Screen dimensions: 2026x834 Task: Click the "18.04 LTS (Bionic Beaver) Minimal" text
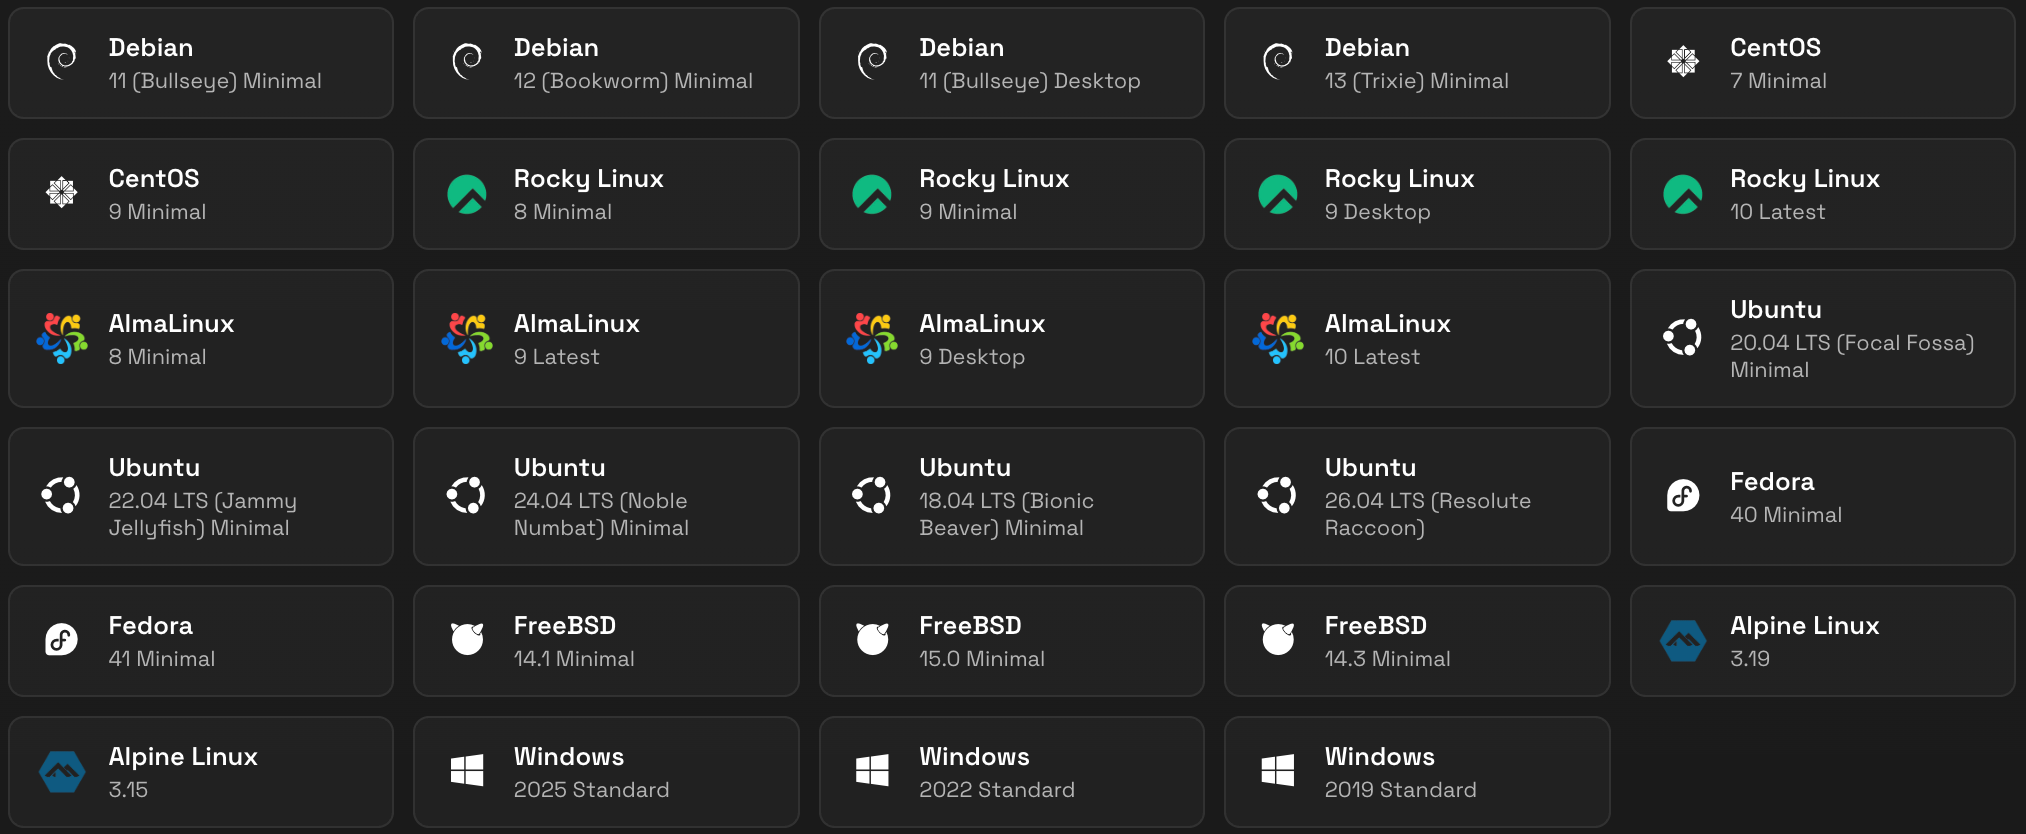click(x=1006, y=514)
